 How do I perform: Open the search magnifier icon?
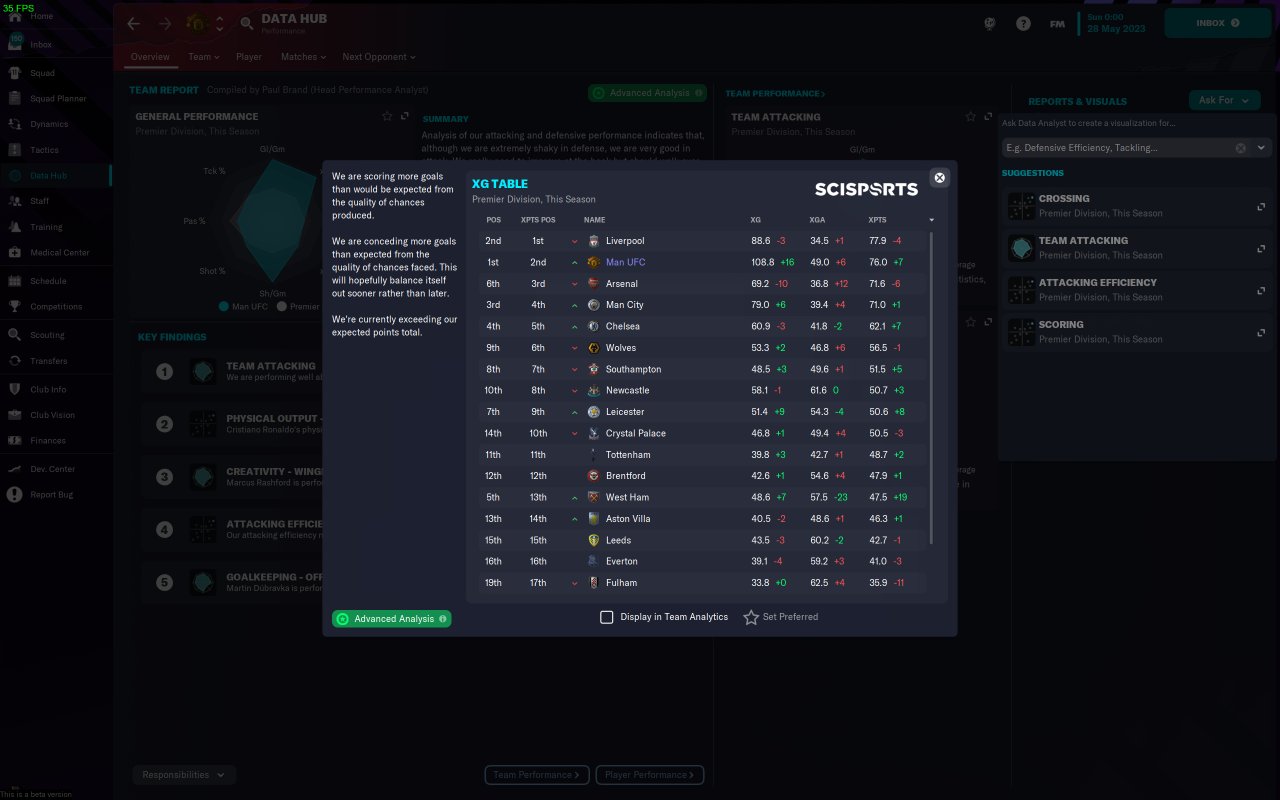coord(247,23)
